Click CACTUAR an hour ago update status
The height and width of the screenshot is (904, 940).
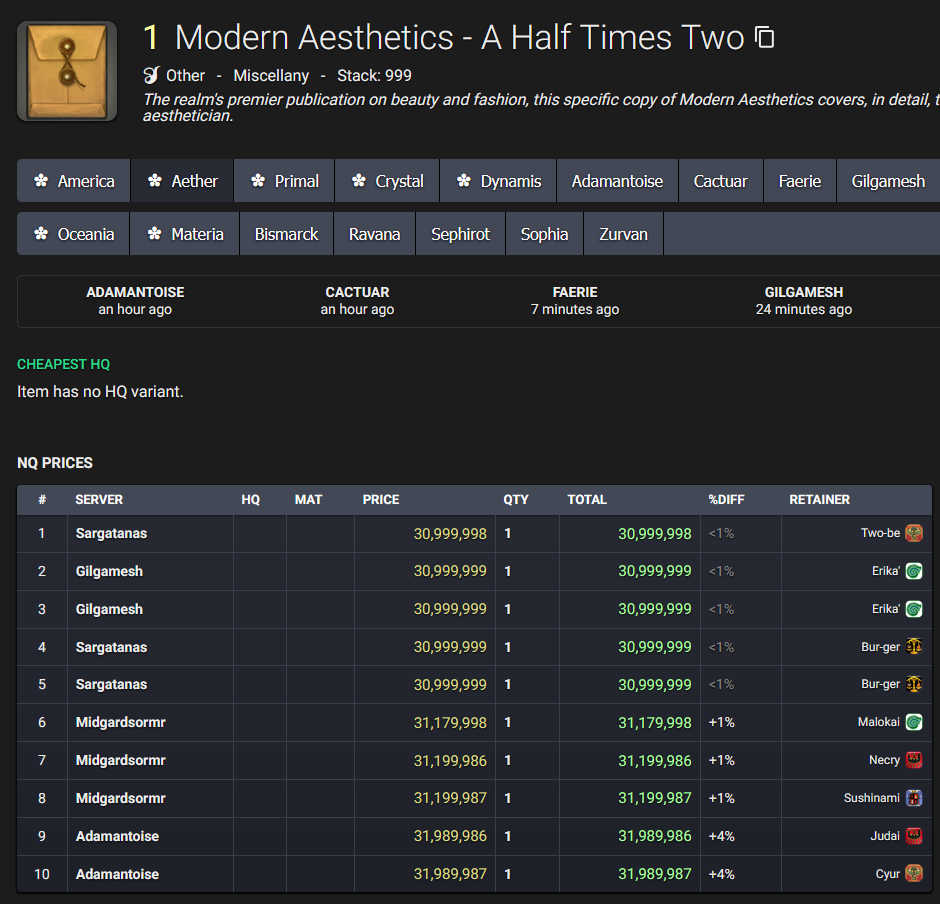pos(357,301)
